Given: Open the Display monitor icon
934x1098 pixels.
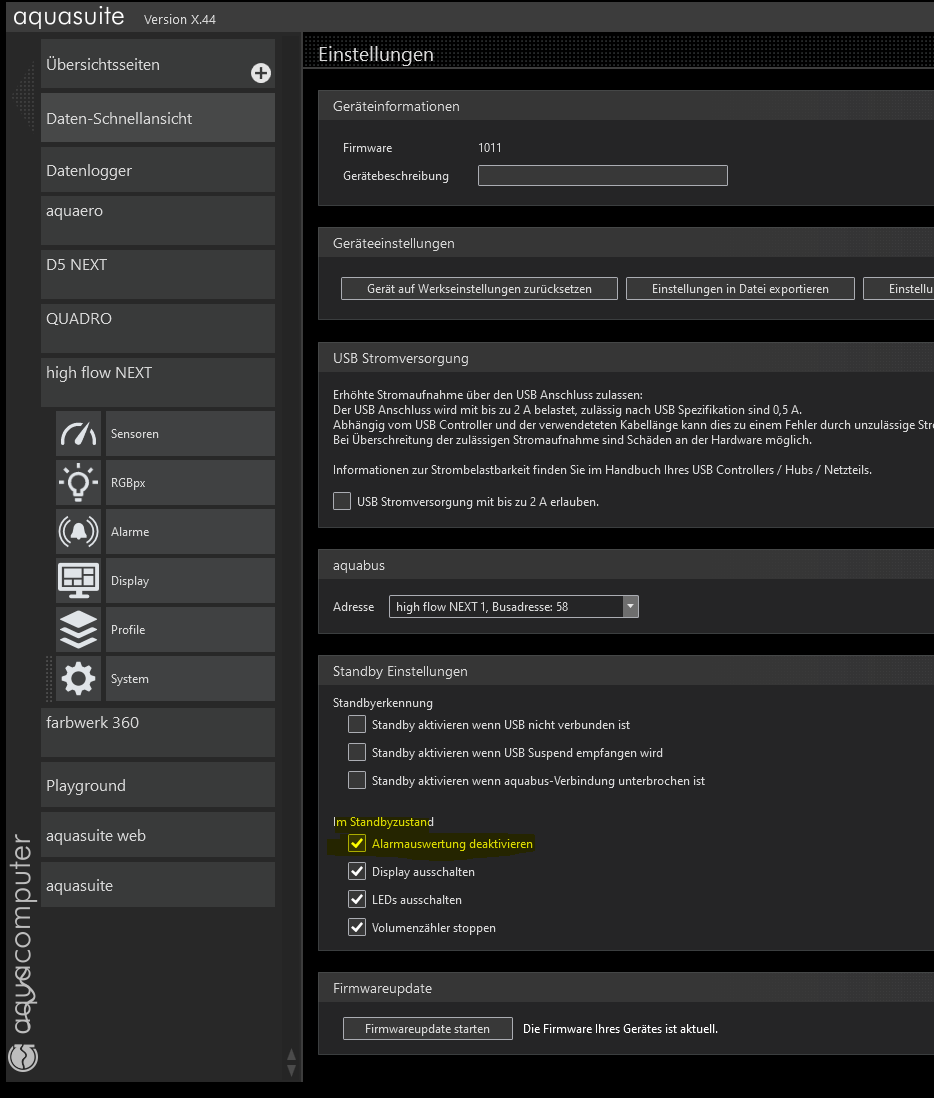Looking at the screenshot, I should point(79,581).
